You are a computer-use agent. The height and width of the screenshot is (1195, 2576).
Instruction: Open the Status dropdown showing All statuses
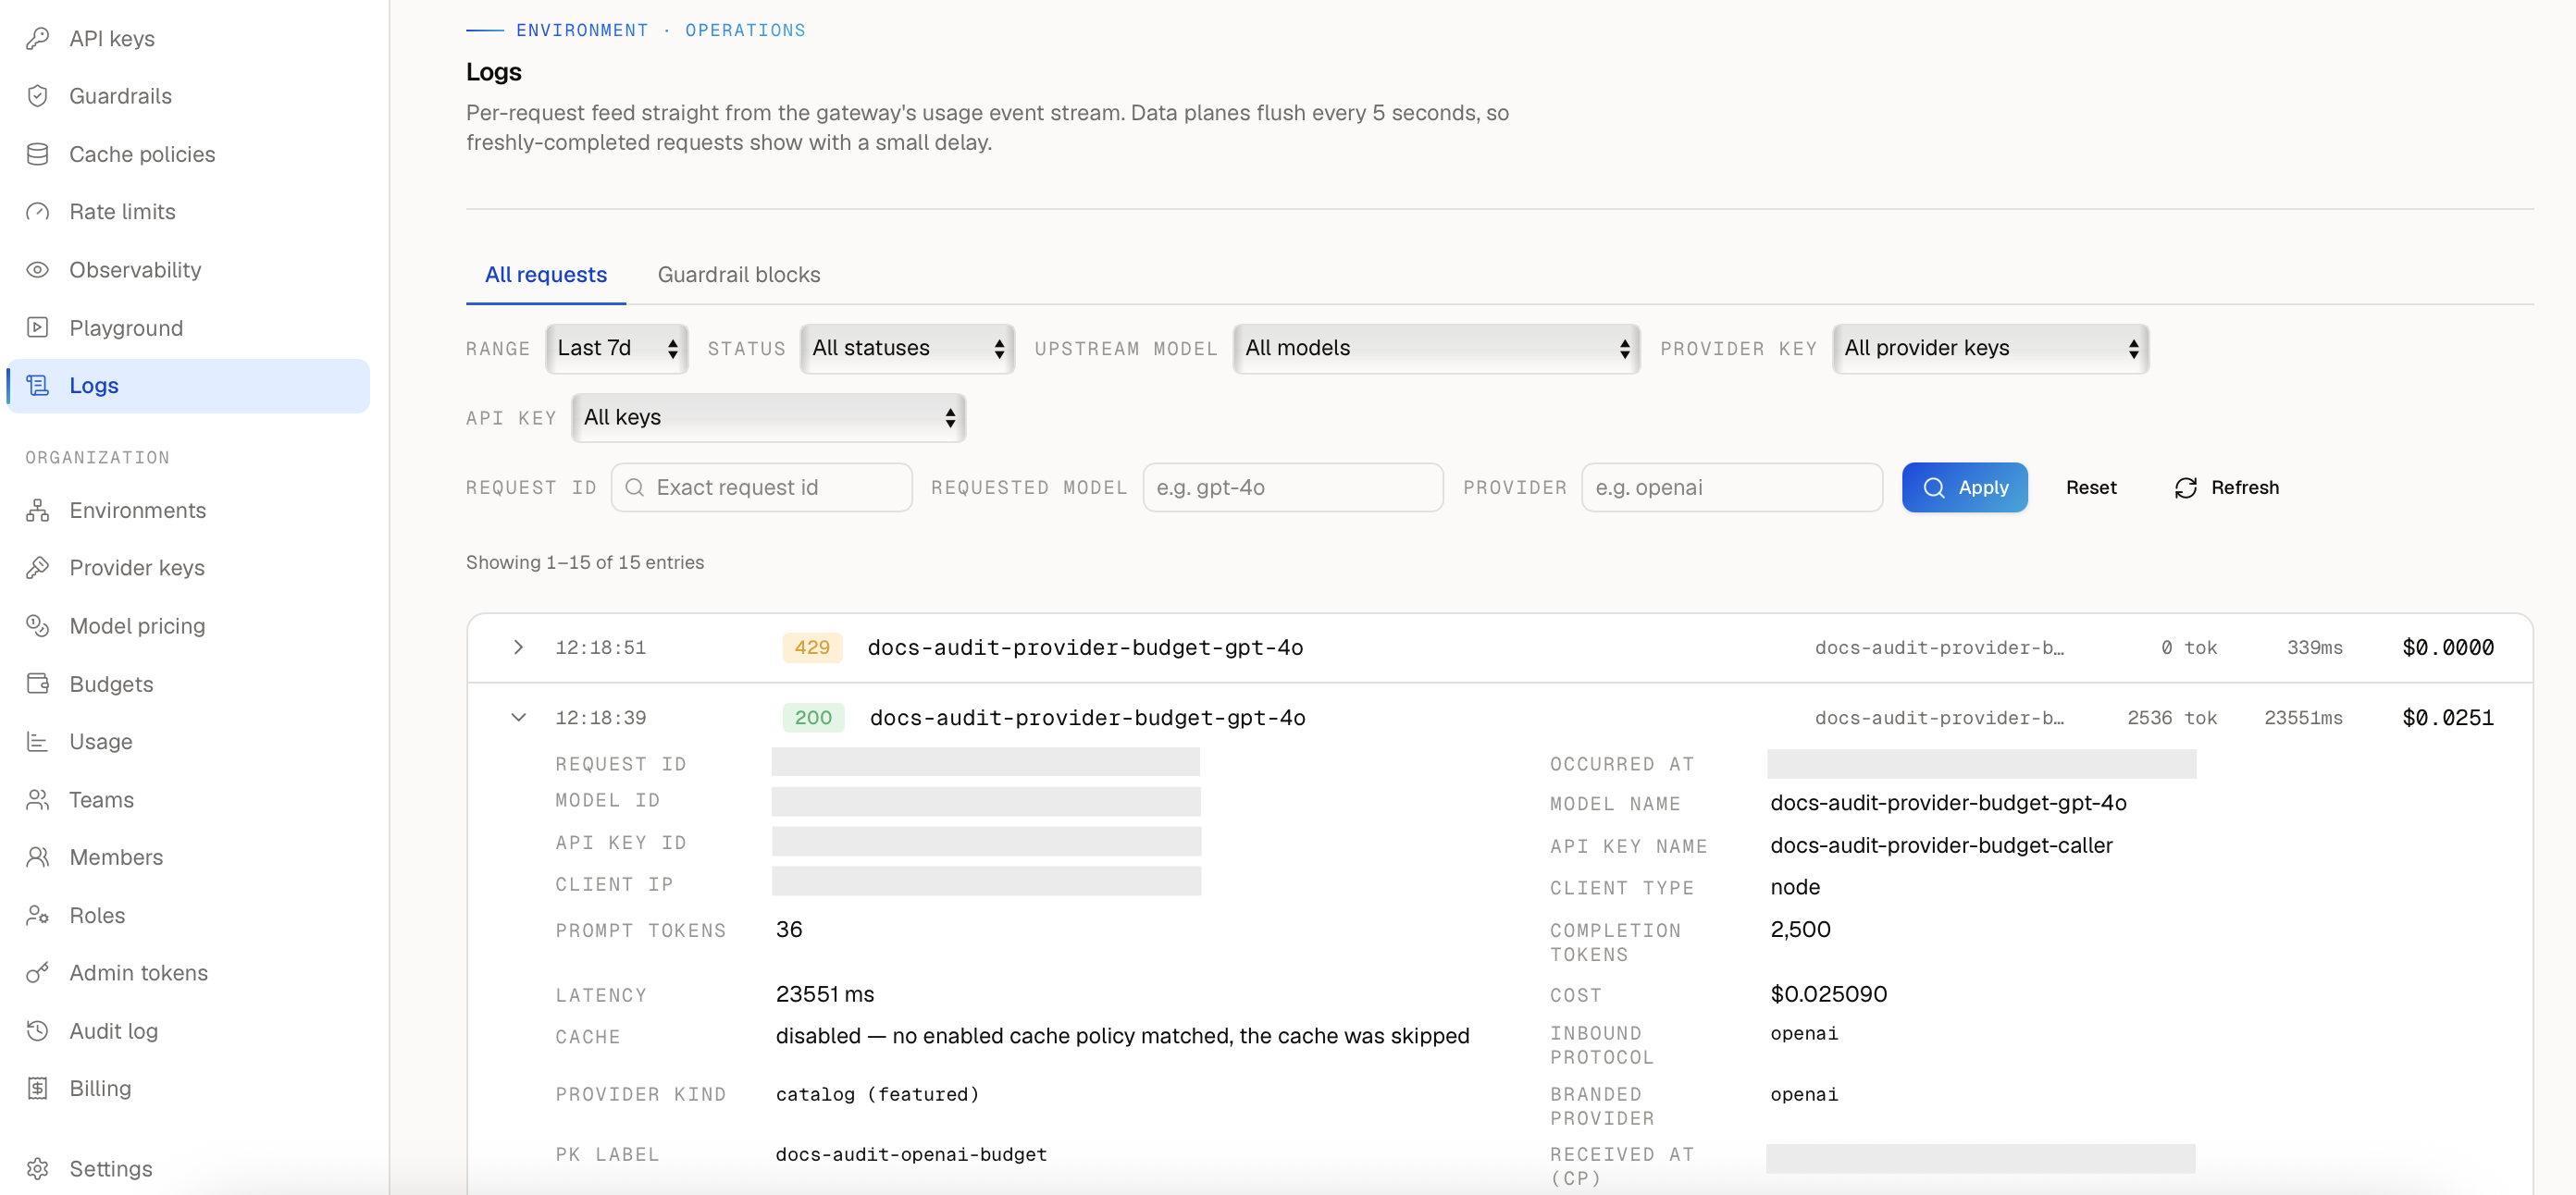point(907,348)
